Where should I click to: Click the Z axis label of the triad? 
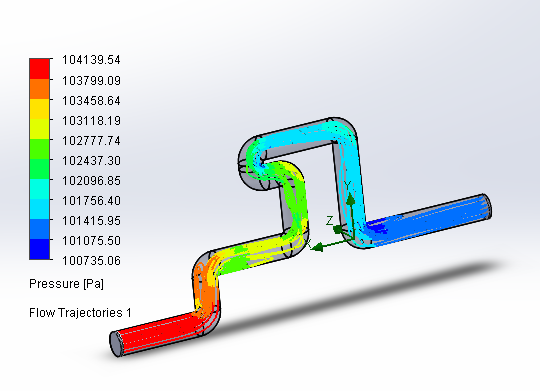click(330, 220)
